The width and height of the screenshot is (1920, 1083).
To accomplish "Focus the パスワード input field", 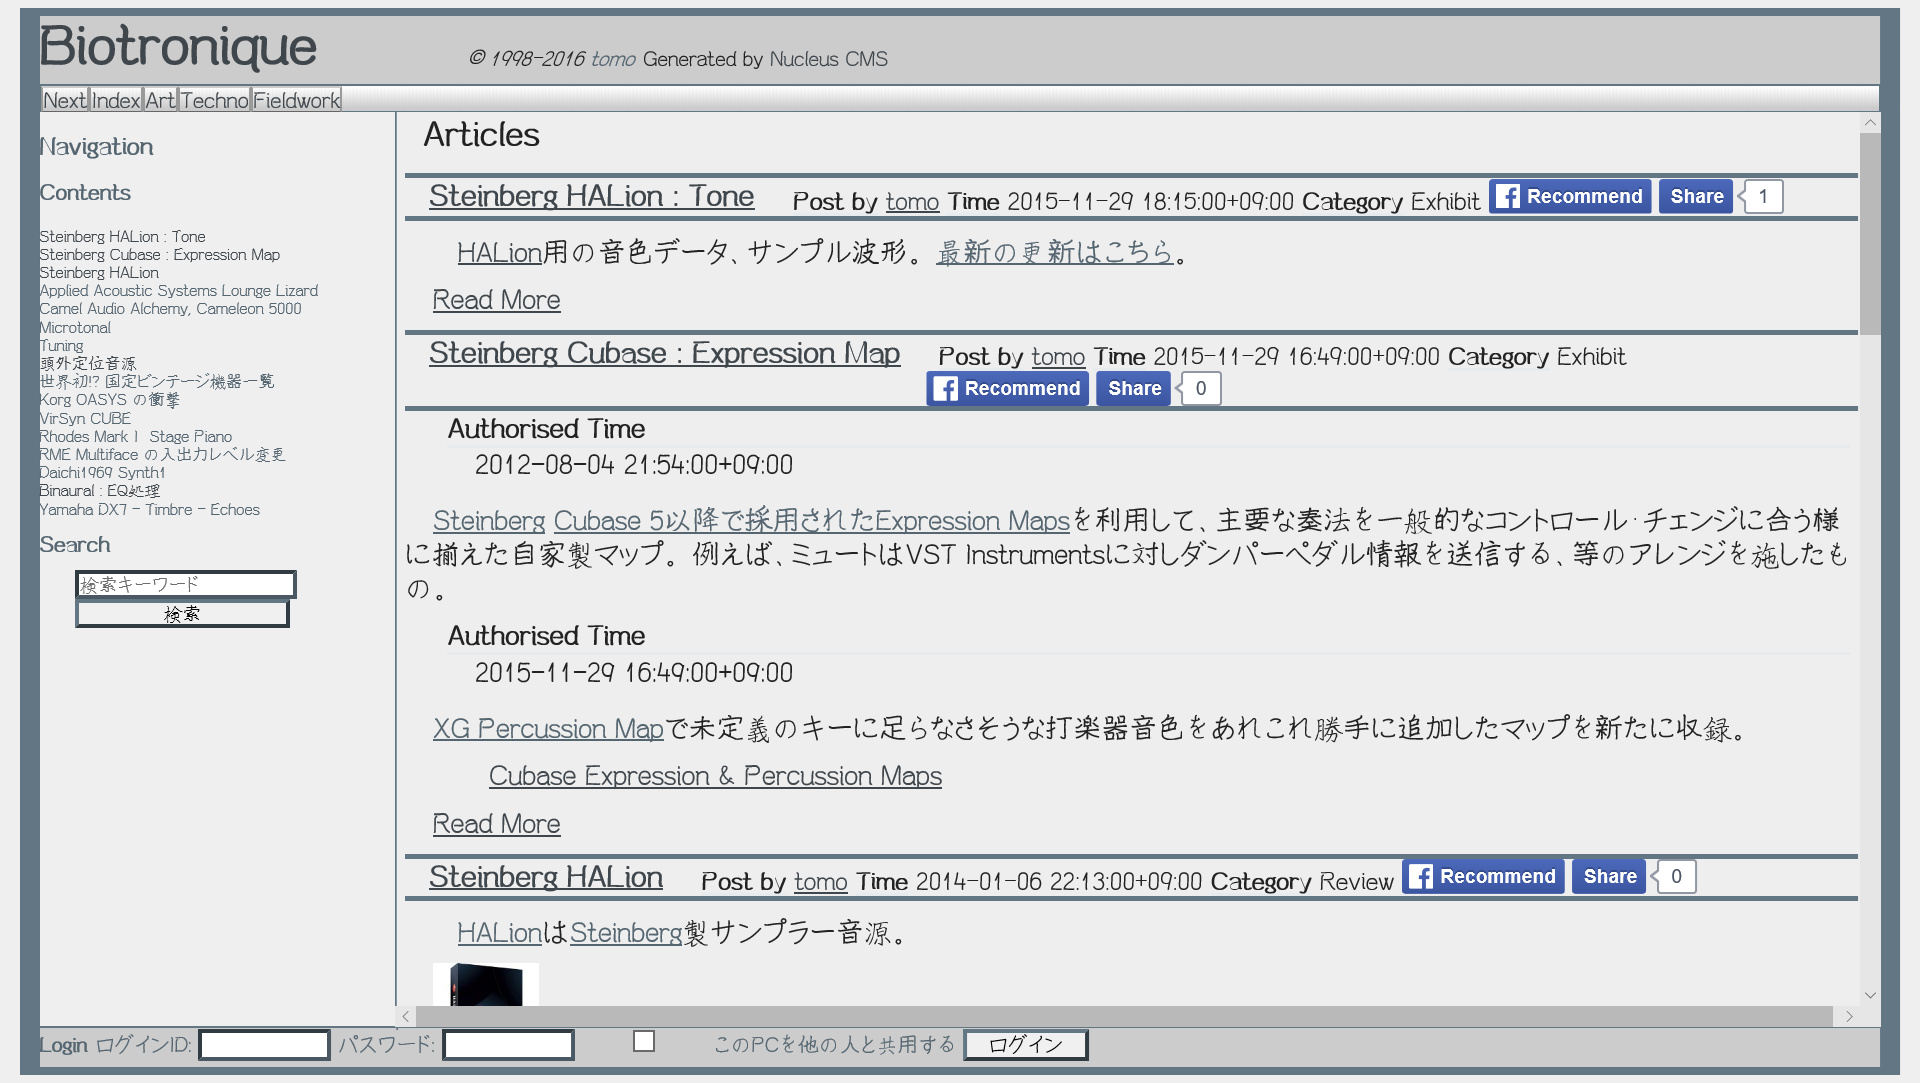I will (x=508, y=1045).
